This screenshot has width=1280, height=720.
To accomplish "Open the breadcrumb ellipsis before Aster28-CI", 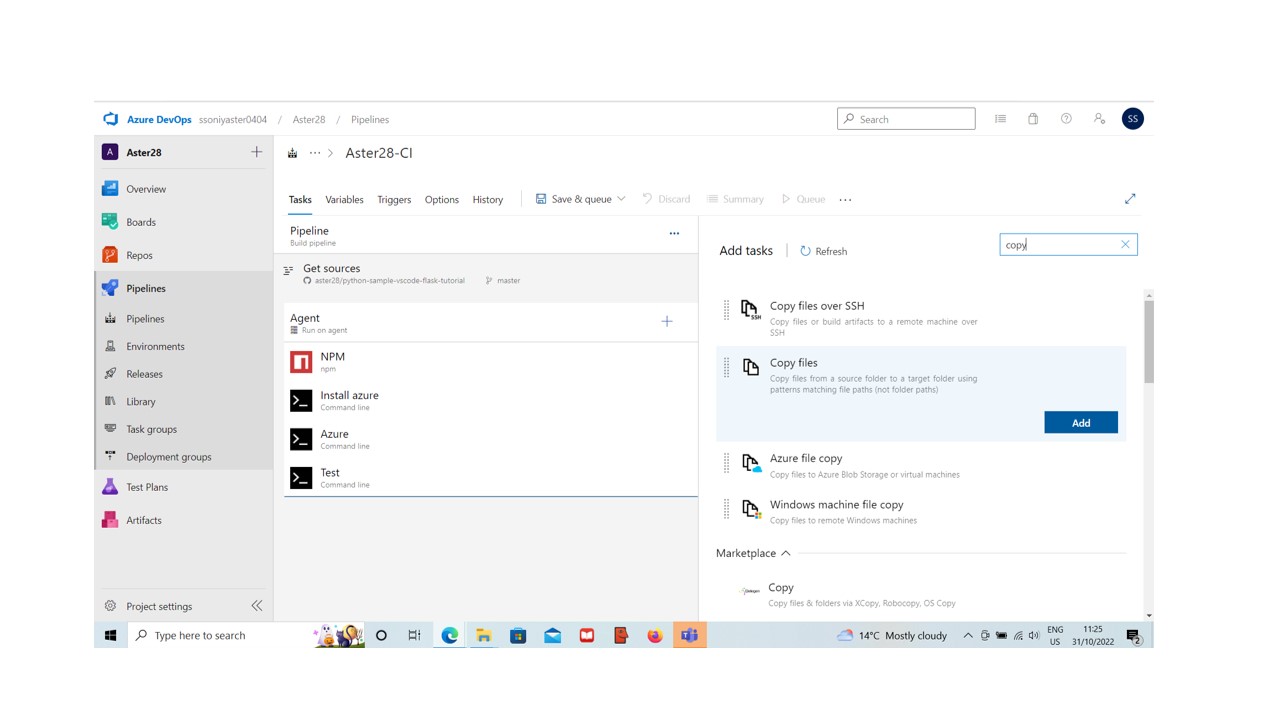I will tap(315, 153).
